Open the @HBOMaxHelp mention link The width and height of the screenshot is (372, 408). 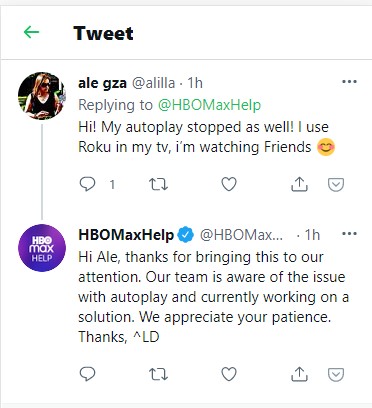209,105
